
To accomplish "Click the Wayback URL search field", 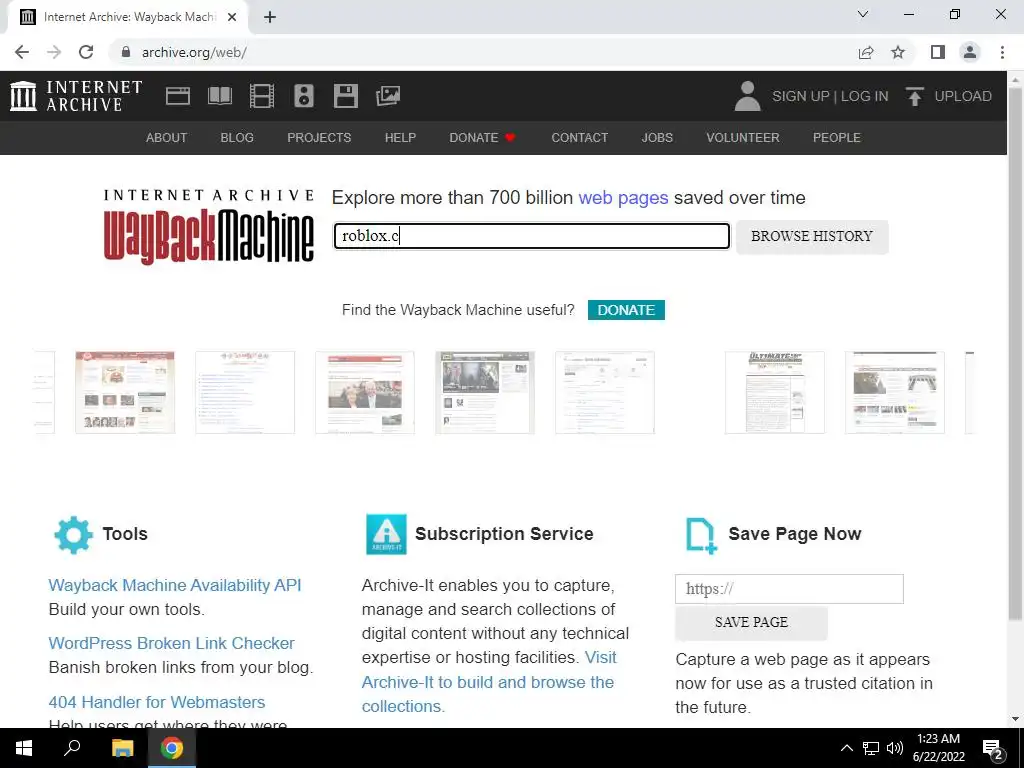I will 532,236.
